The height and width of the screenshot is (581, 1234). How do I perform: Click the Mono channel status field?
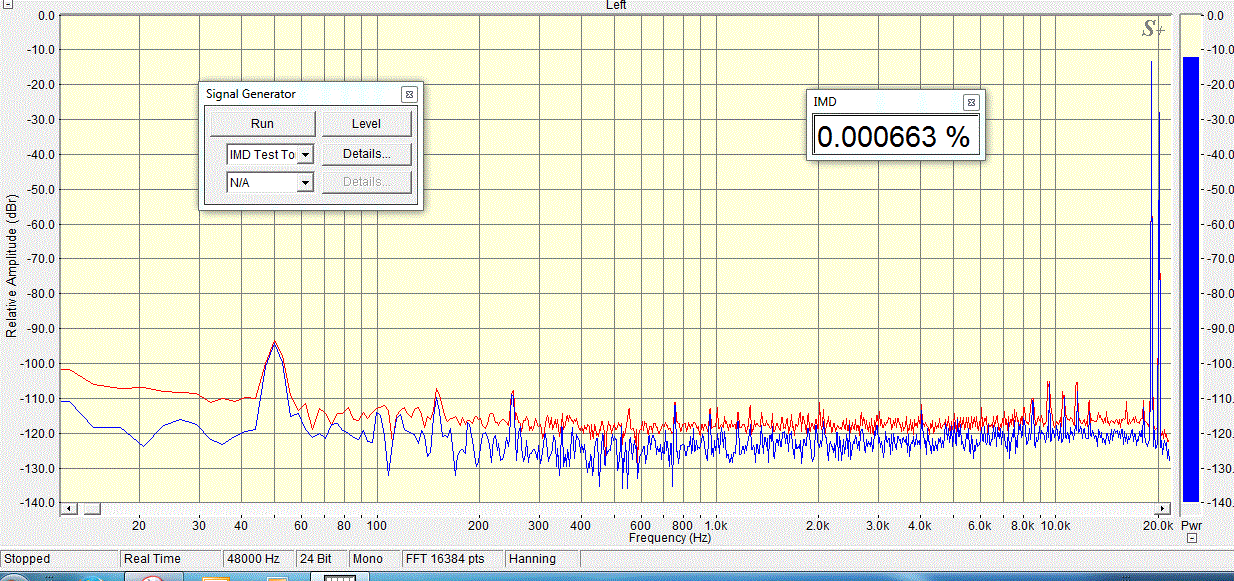pos(374,559)
